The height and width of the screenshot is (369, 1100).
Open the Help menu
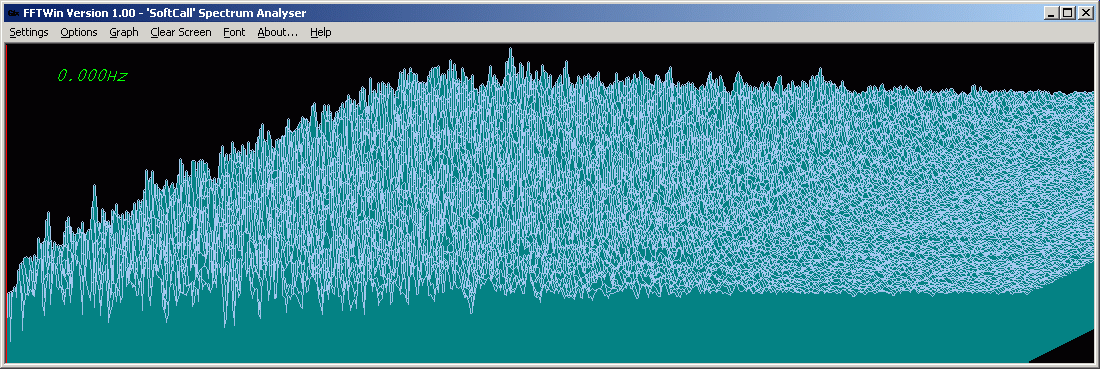pos(321,32)
